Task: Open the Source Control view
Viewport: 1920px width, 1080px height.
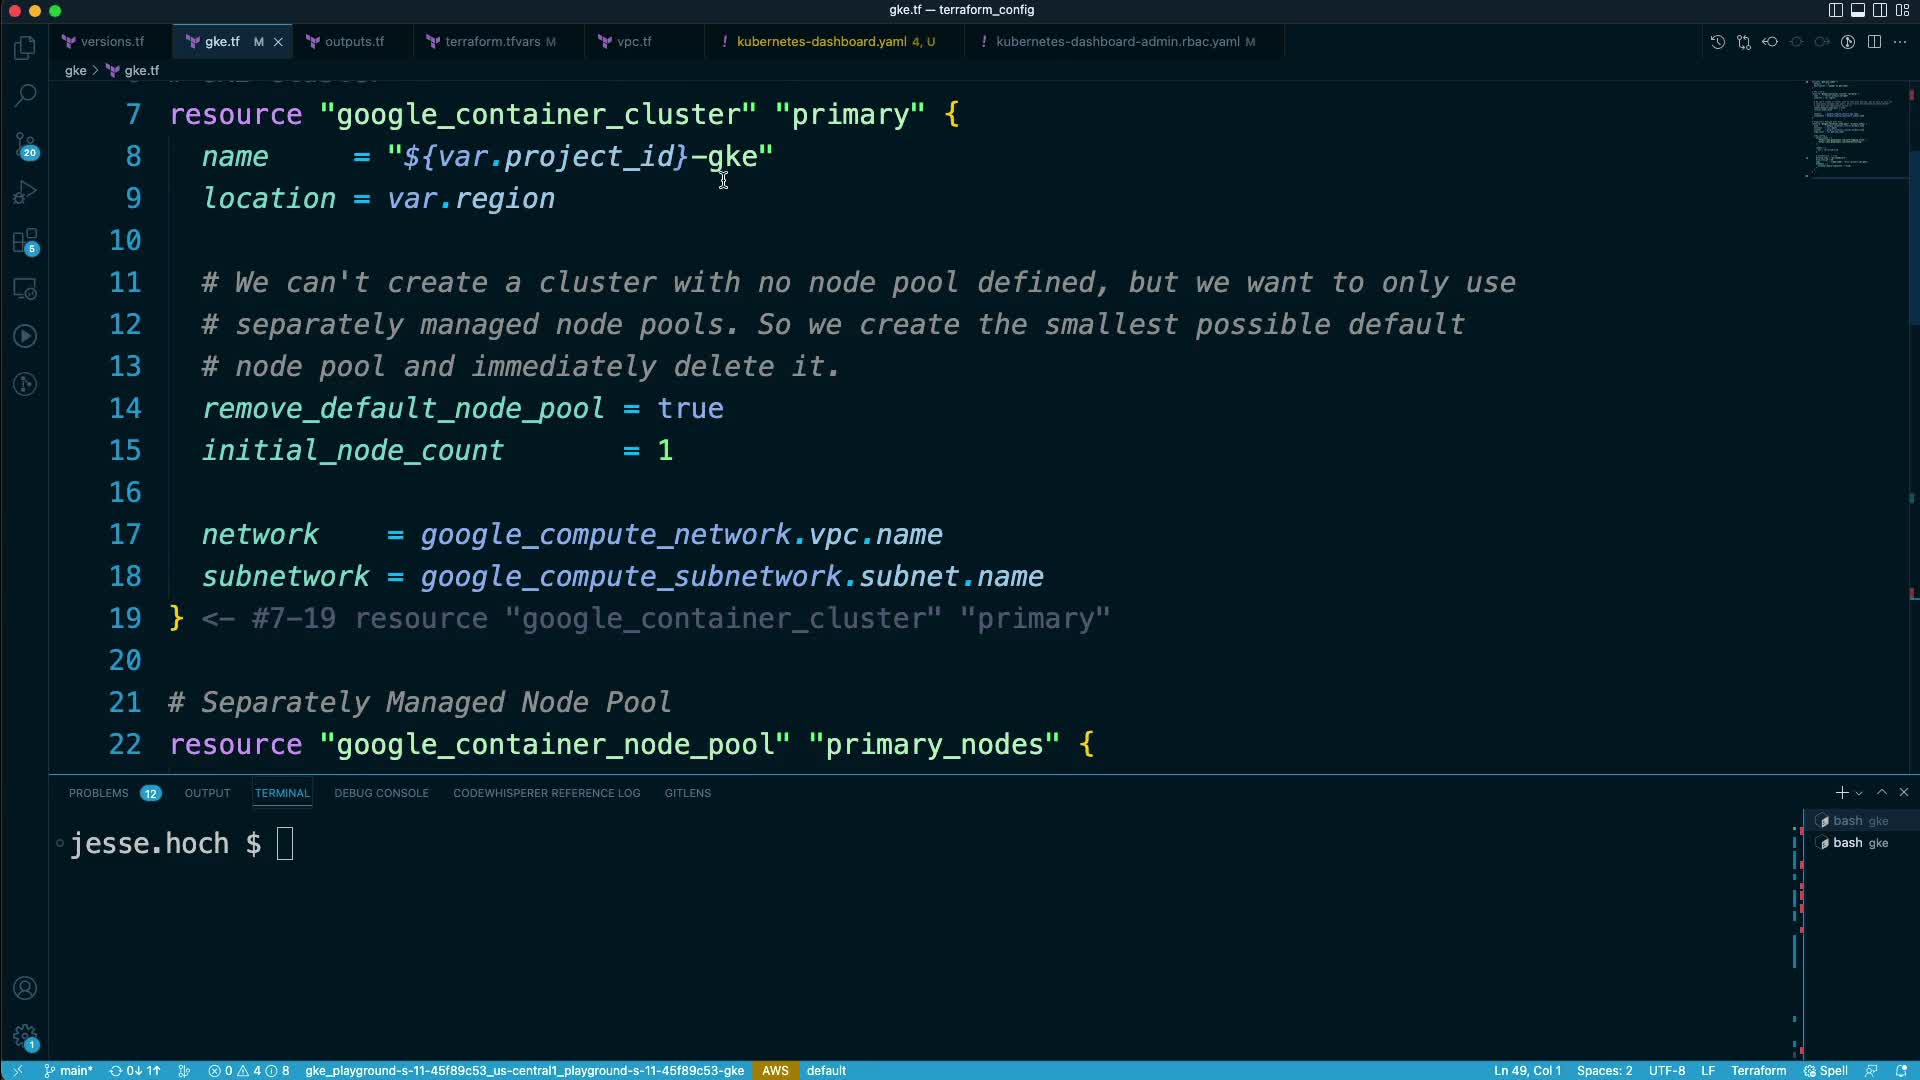Action: pyautogui.click(x=25, y=145)
